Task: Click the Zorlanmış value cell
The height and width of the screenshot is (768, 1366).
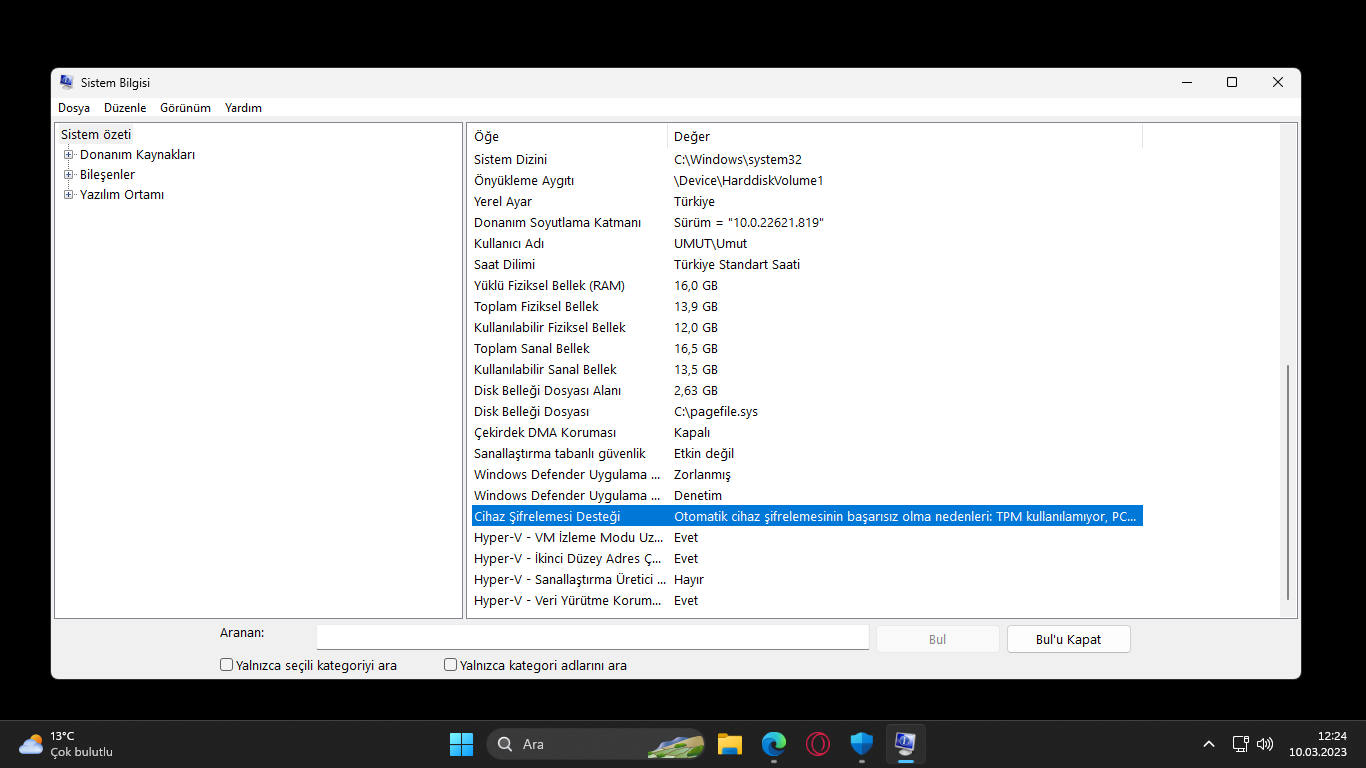Action: pyautogui.click(x=702, y=475)
